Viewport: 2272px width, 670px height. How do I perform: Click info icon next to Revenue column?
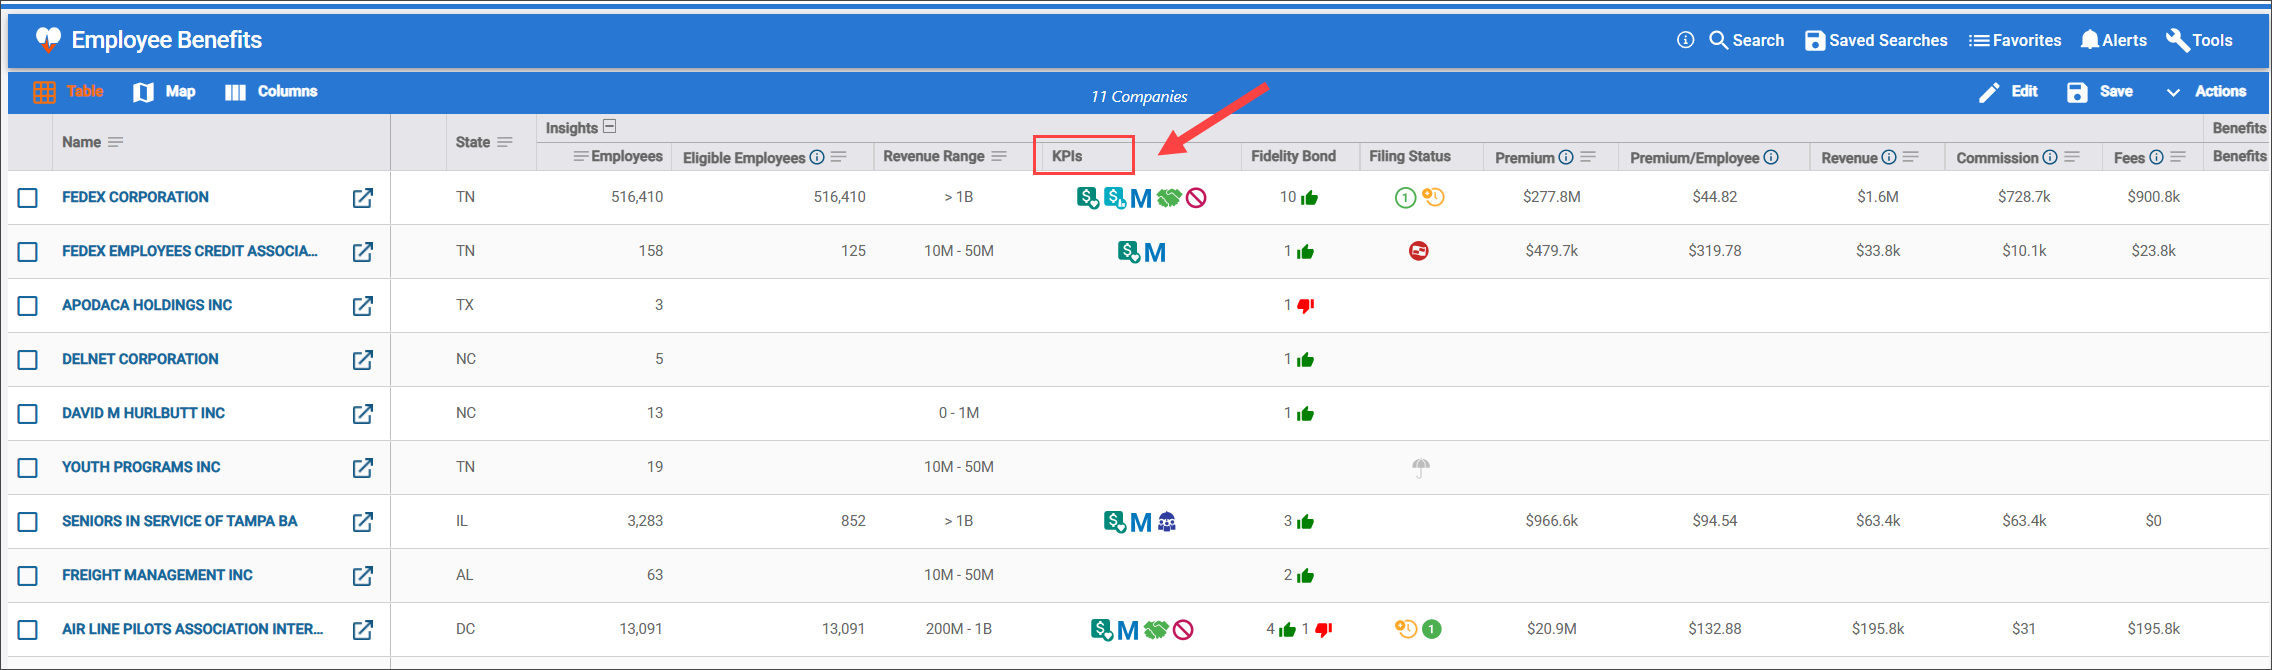tap(1889, 157)
